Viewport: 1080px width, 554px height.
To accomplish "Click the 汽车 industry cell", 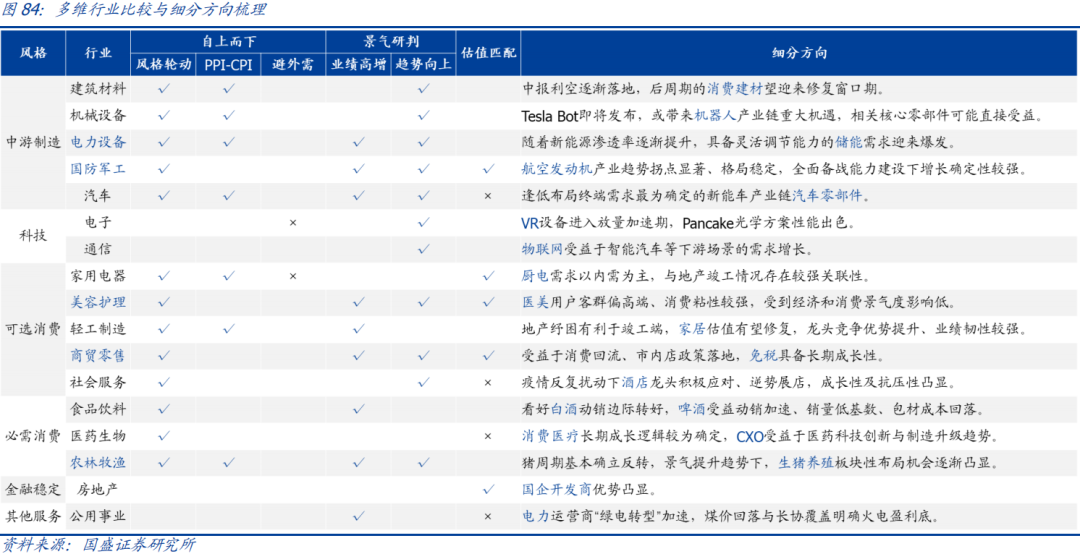I will tap(98, 195).
